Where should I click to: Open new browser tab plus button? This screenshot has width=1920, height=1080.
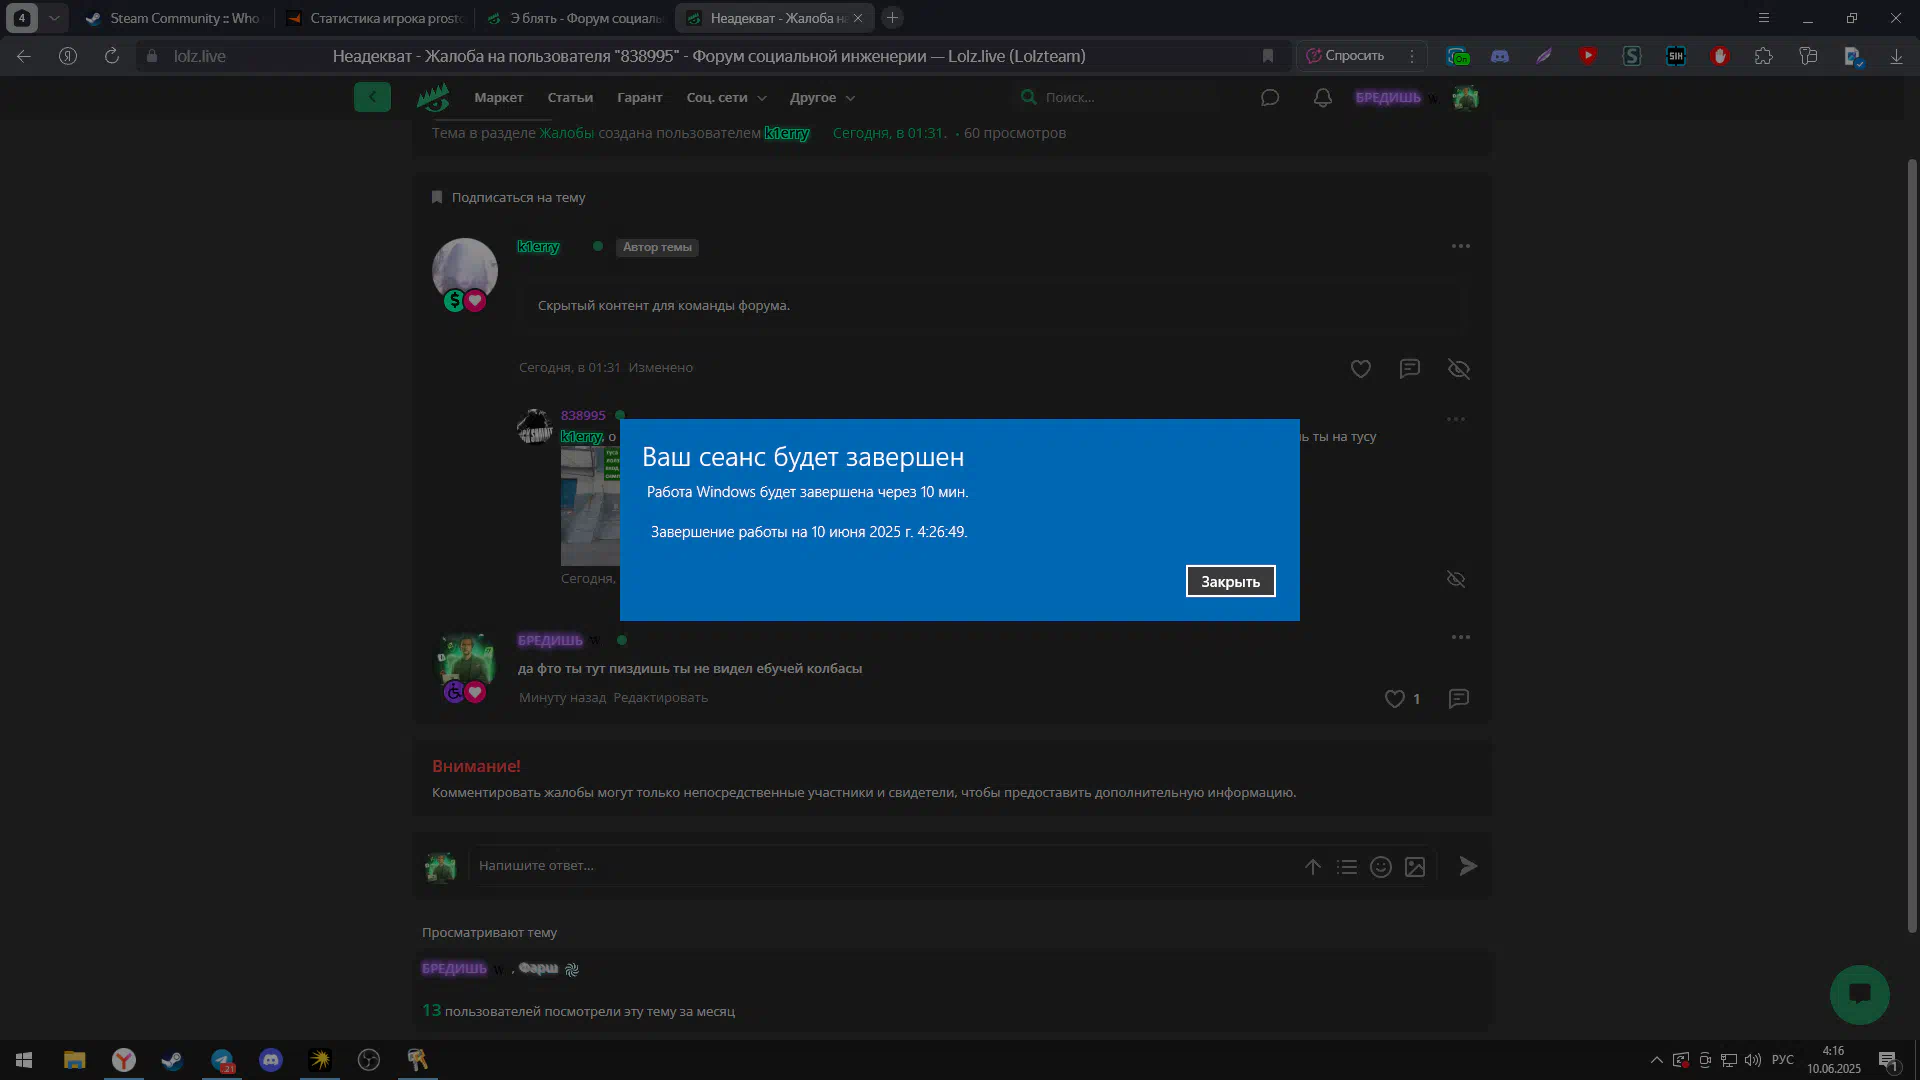(x=892, y=18)
